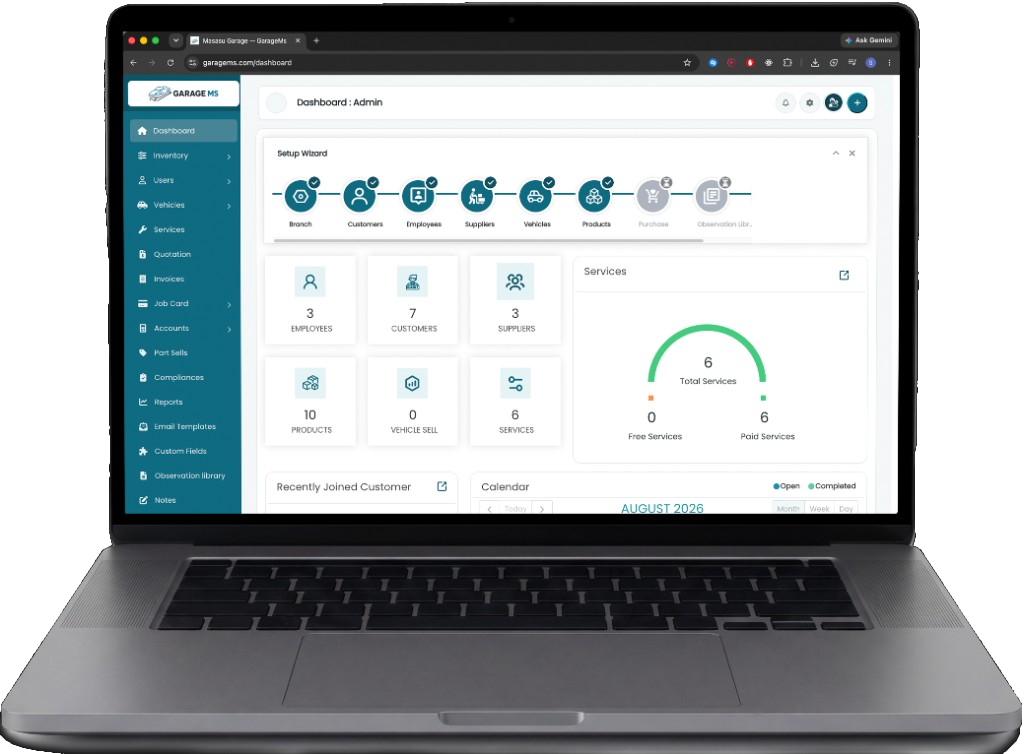
Task: Open the browser tab search dropdown
Action: coord(176,40)
